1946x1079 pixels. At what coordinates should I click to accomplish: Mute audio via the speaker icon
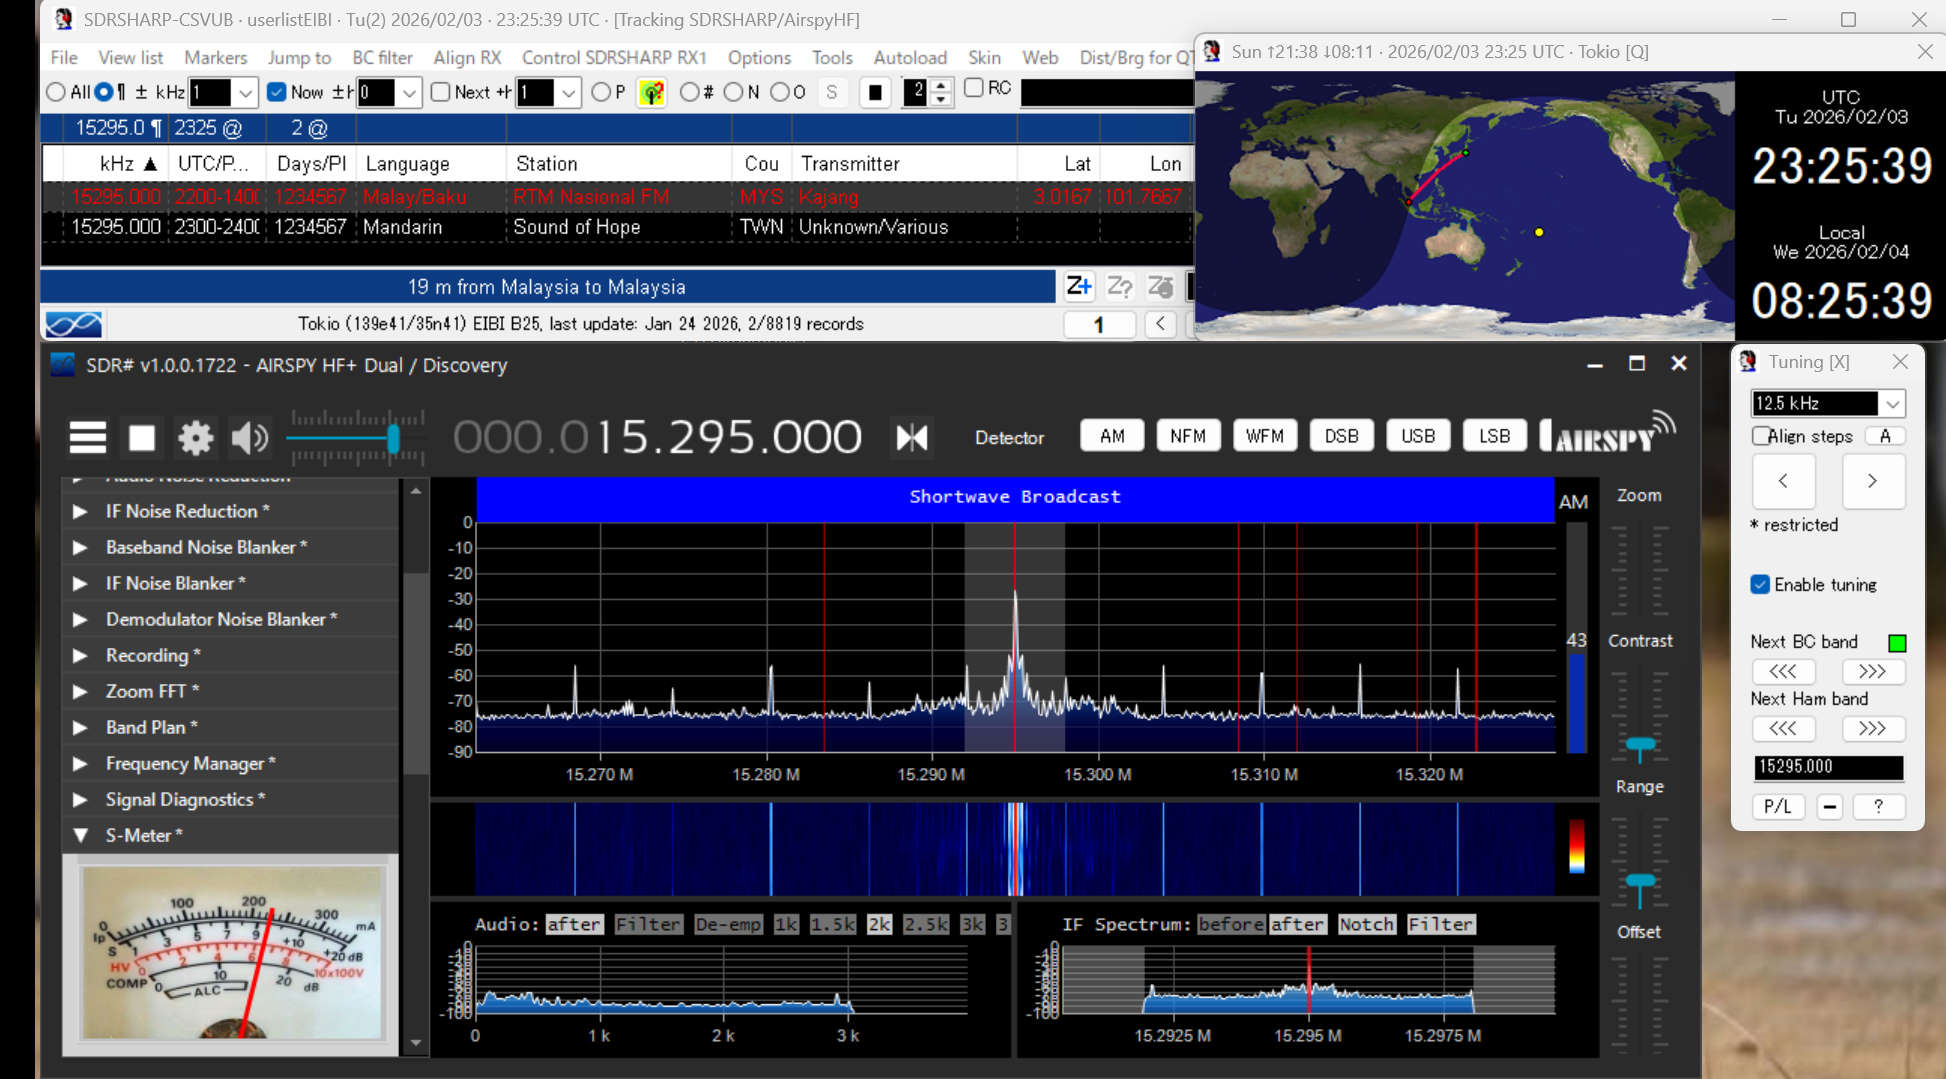point(249,437)
